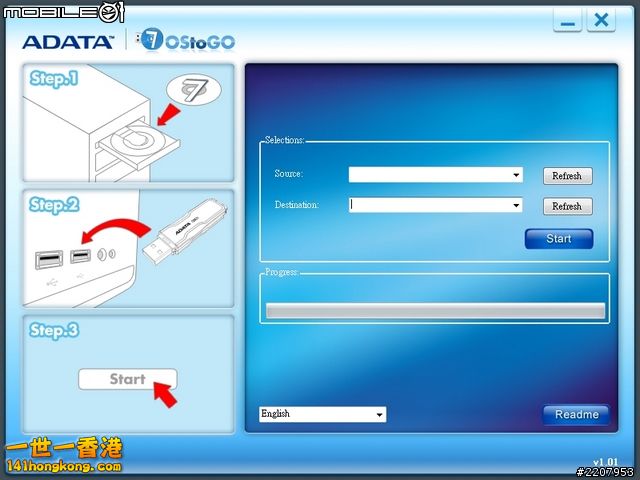
Task: Click the ADATA logo in header
Action: pos(68,42)
